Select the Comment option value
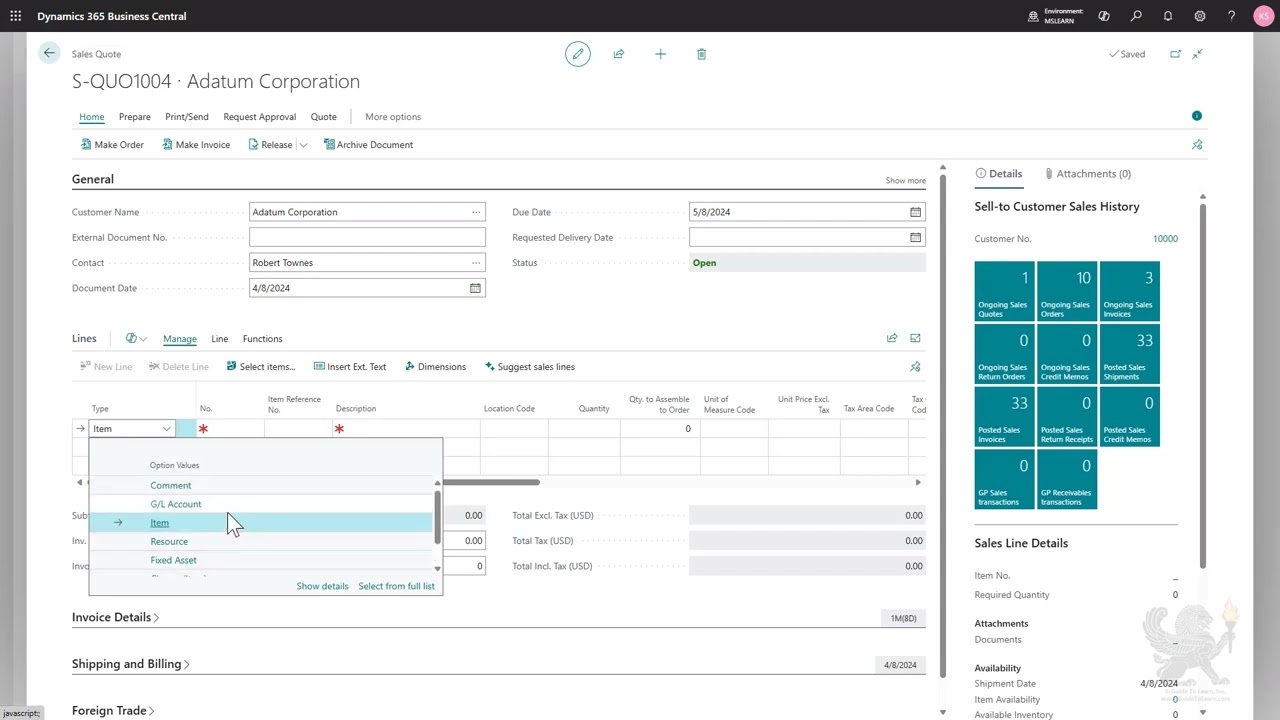The image size is (1280, 720). coord(170,486)
